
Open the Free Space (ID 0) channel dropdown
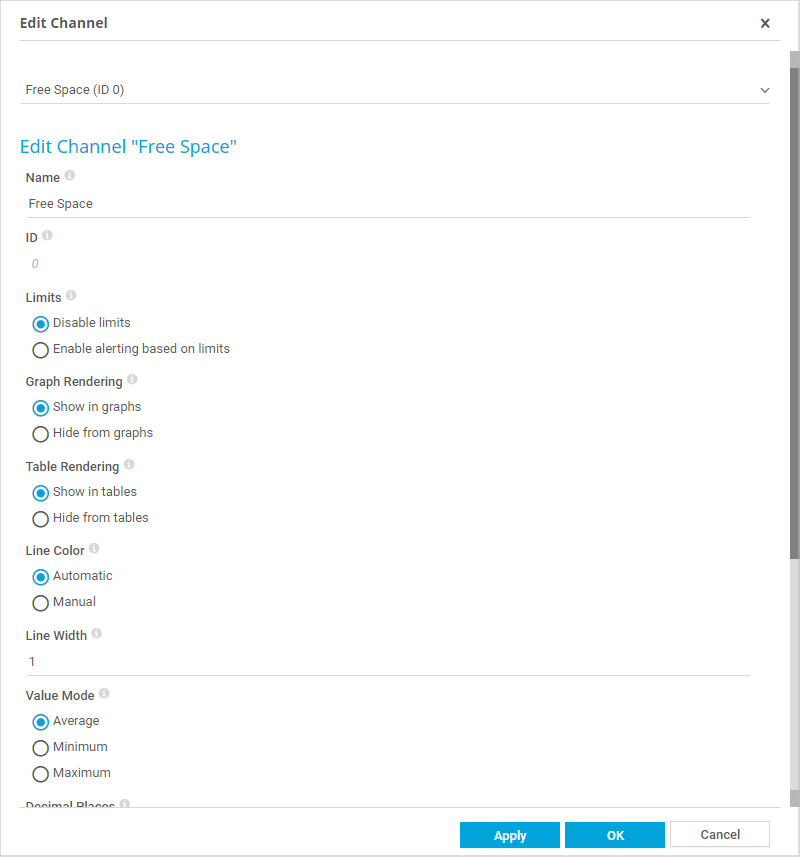click(395, 90)
